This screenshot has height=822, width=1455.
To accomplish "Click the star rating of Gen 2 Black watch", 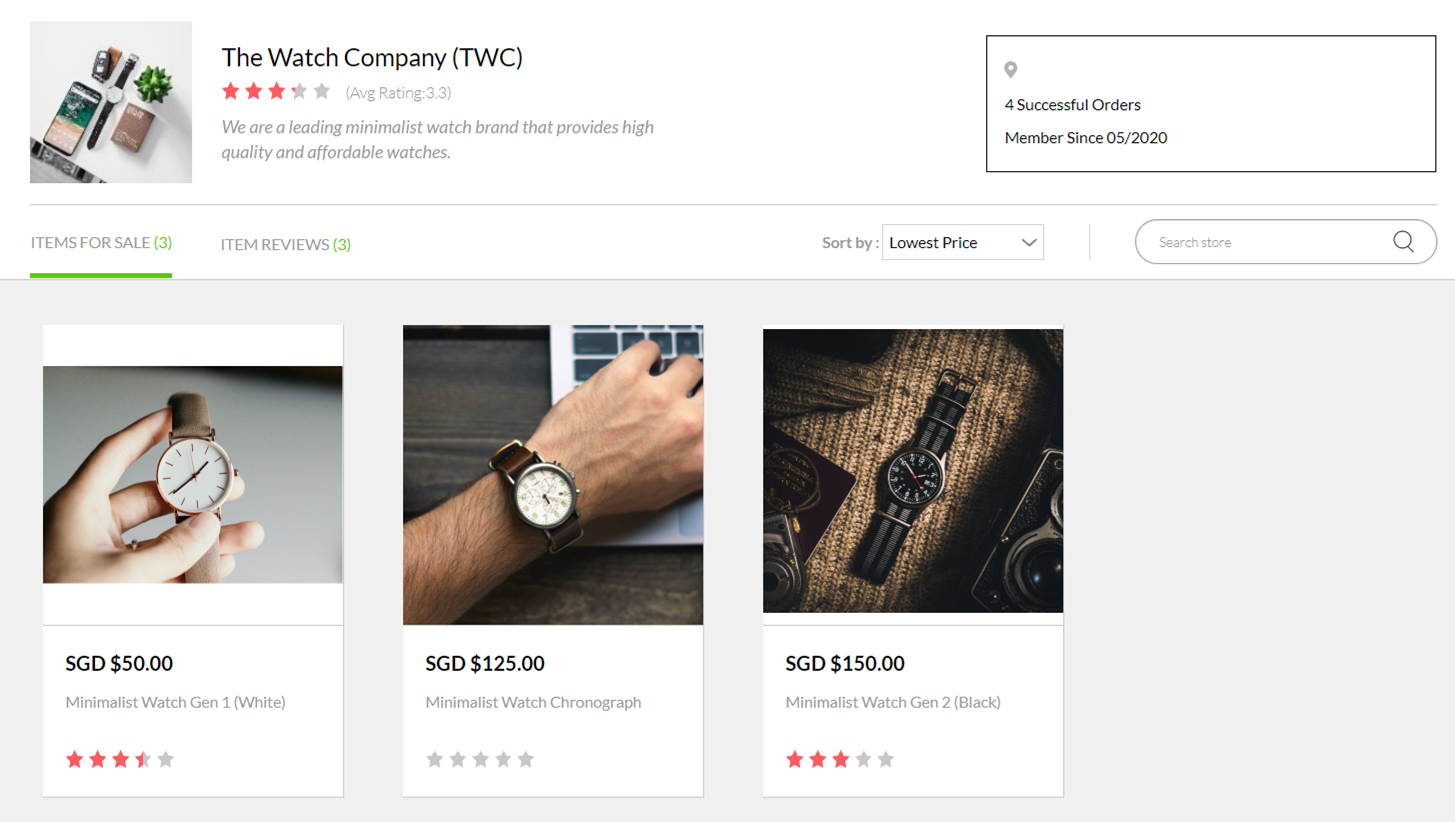I will coord(840,759).
